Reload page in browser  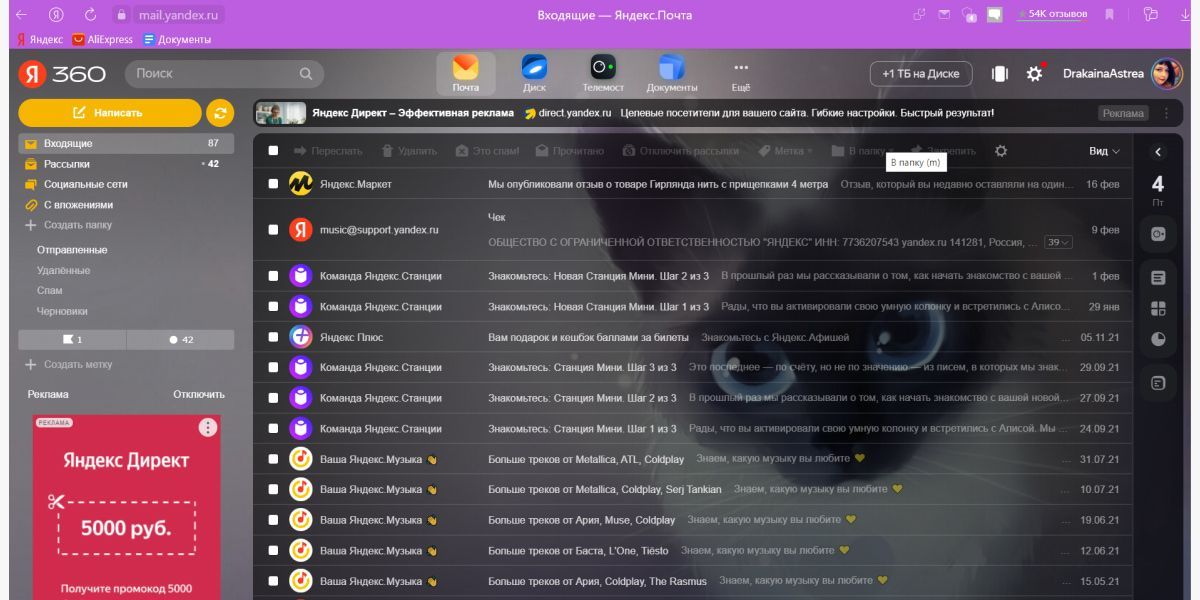point(90,15)
